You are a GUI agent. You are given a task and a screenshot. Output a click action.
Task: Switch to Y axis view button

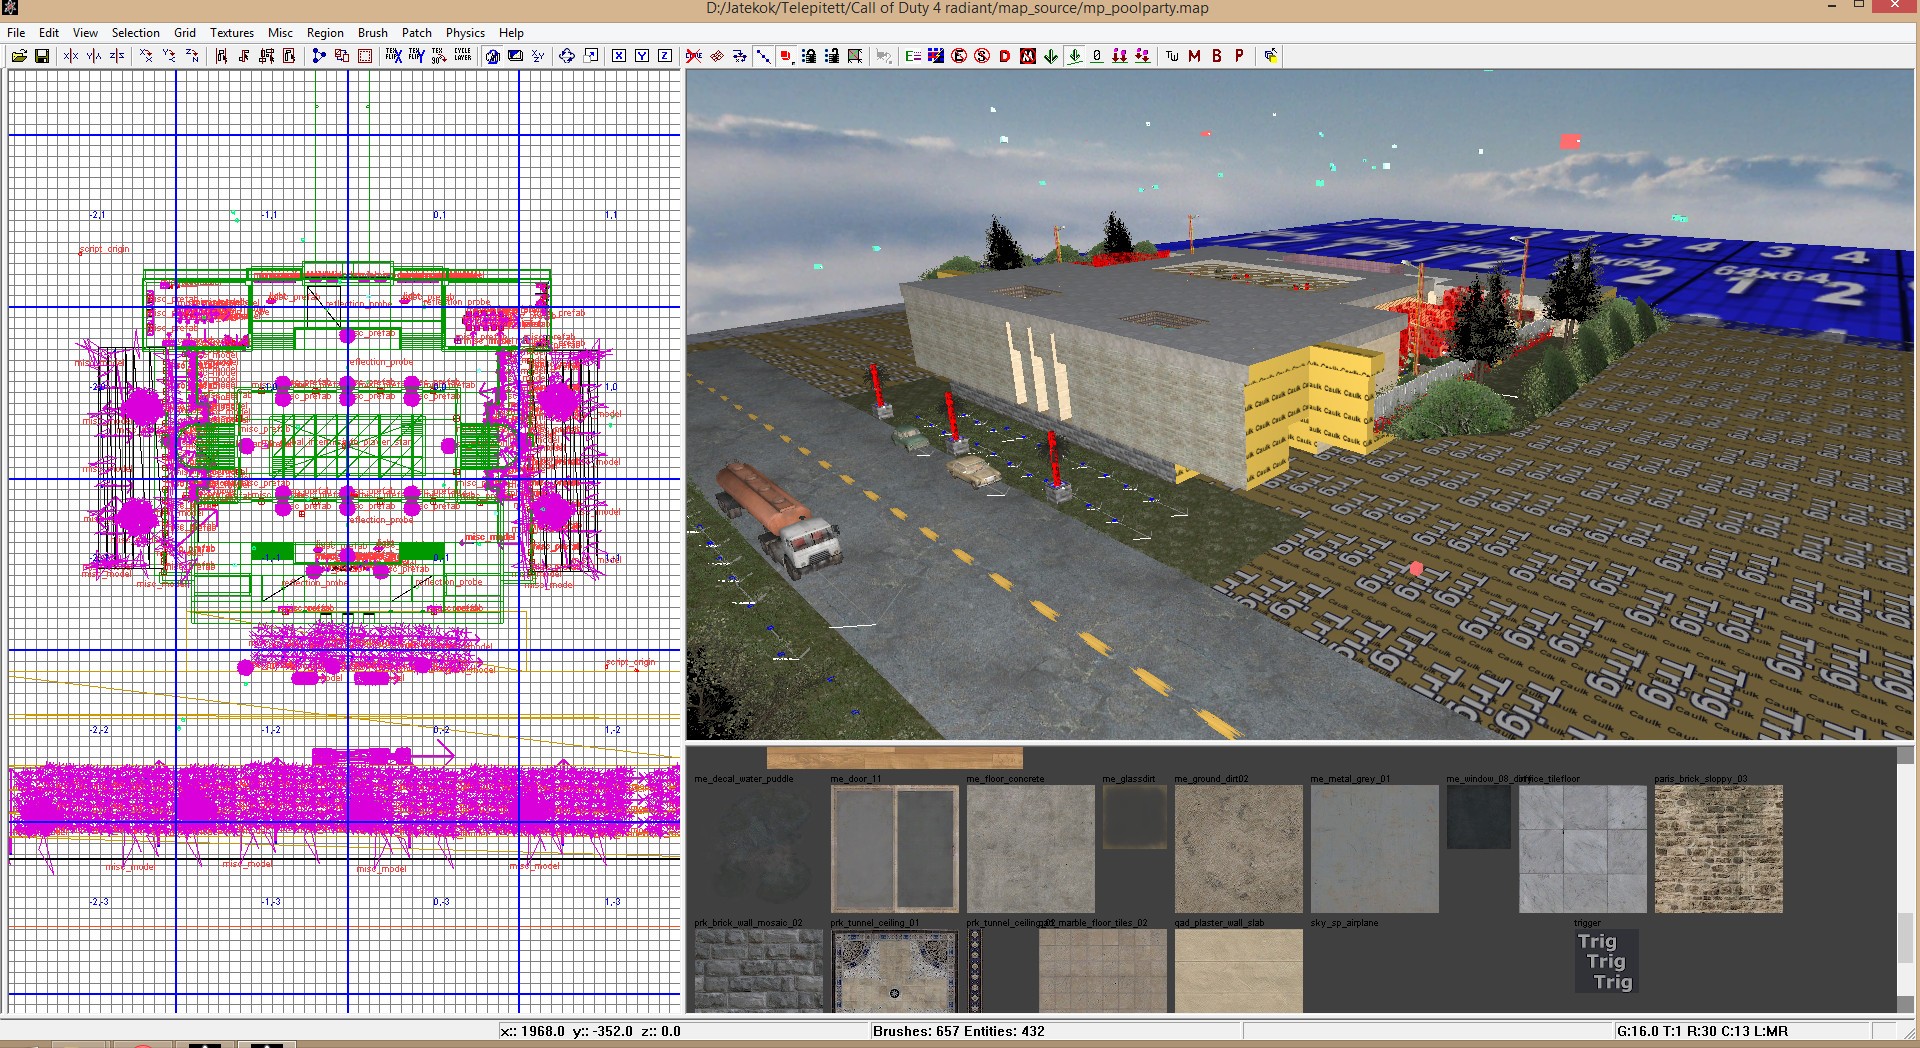pyautogui.click(x=642, y=56)
